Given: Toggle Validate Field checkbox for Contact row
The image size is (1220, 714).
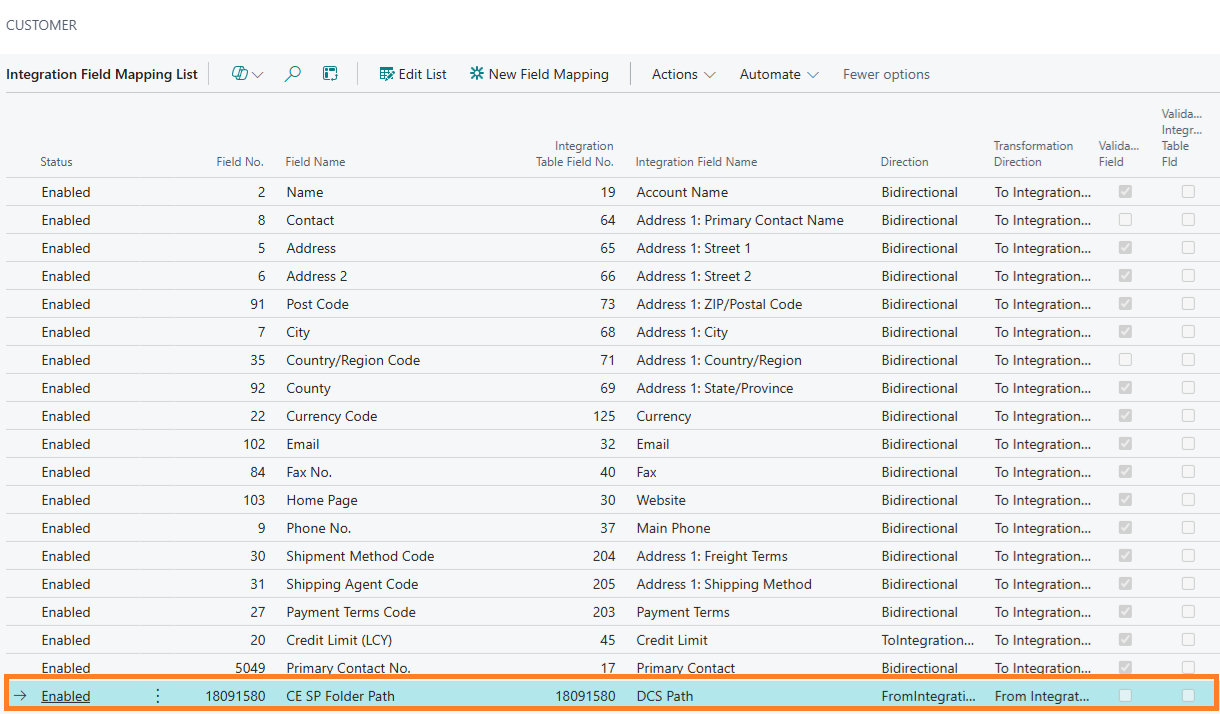Looking at the screenshot, I should 1125,220.
